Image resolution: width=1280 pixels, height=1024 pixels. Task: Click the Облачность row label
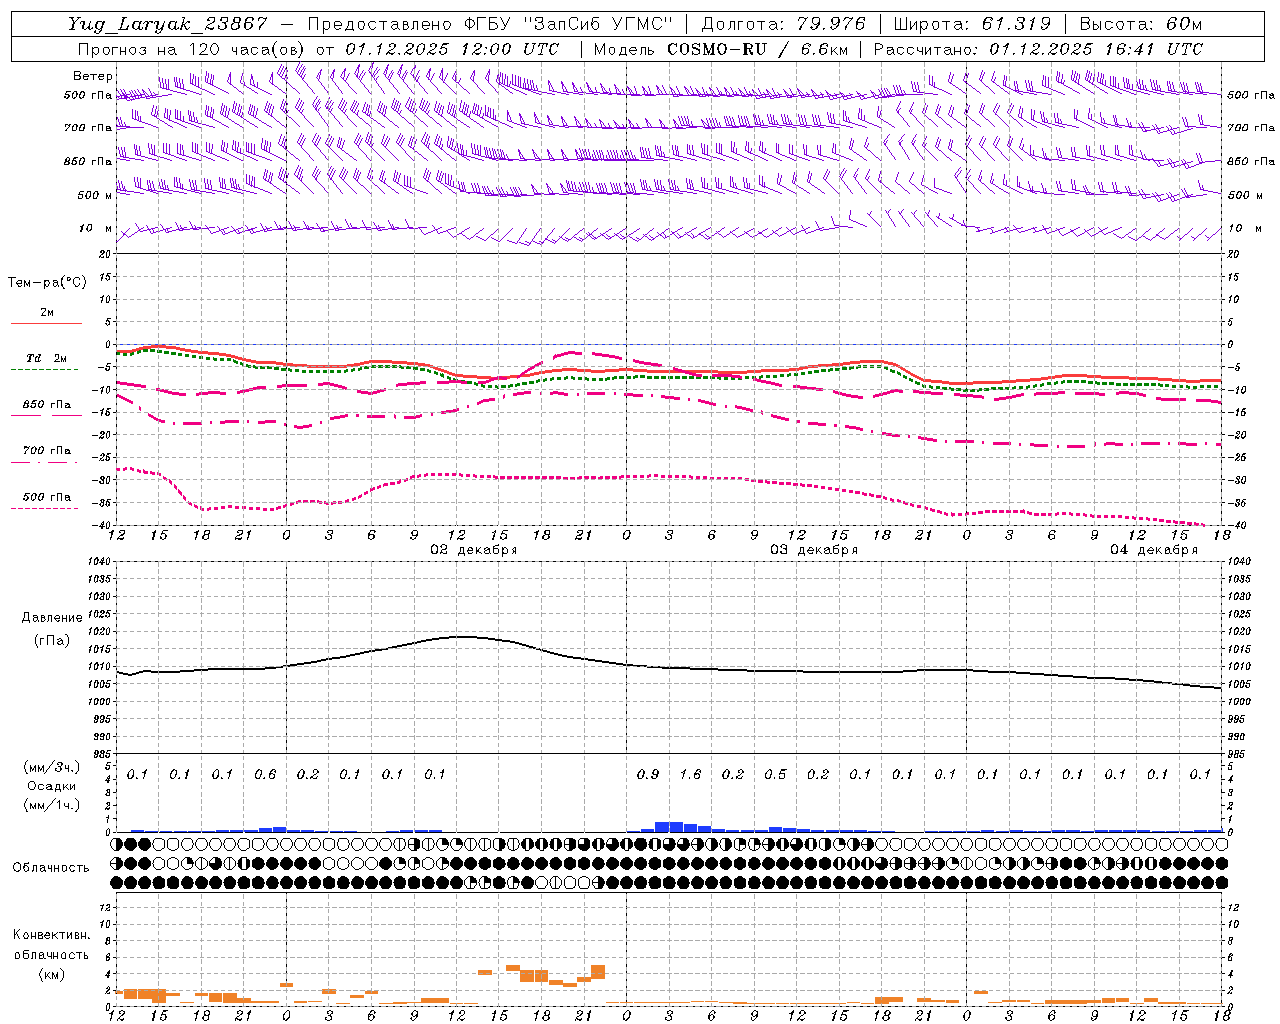coord(51,868)
